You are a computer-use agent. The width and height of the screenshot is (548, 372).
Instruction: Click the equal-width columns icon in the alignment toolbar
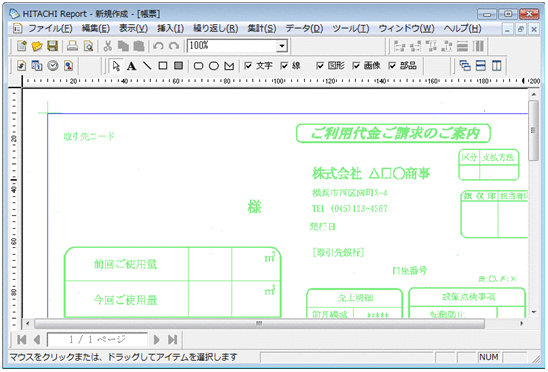[x=478, y=46]
